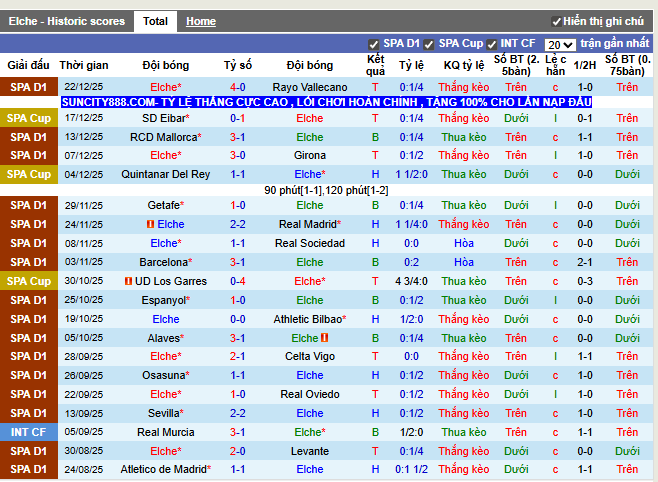Open the SUNCITY888.COM advertisement banner
Screen dimensions: 658x482
click(326, 102)
